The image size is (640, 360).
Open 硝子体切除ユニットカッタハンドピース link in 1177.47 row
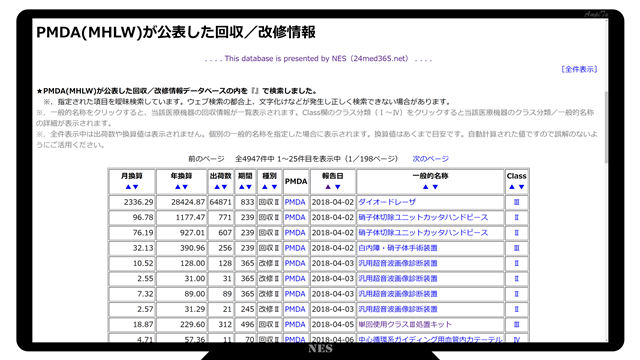pos(423,218)
